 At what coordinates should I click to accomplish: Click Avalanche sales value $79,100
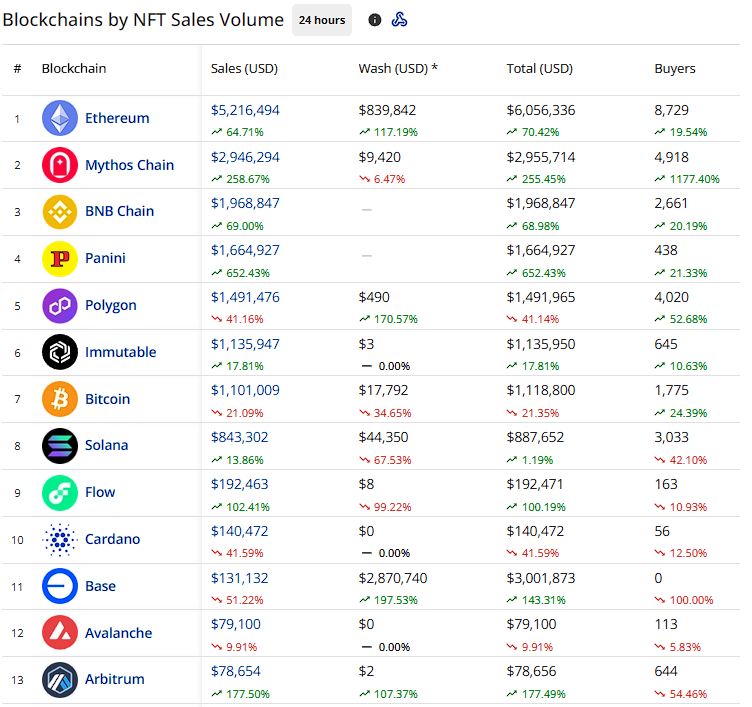235,625
